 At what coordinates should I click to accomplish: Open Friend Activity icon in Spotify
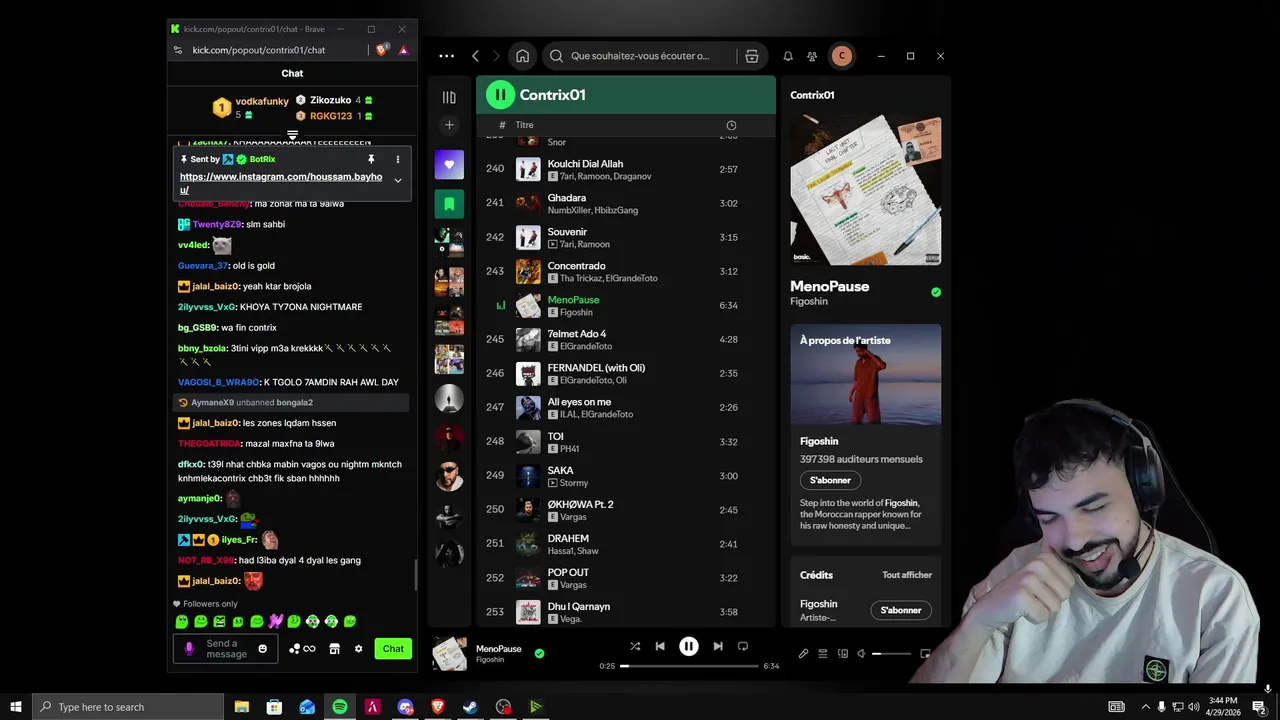click(x=812, y=56)
